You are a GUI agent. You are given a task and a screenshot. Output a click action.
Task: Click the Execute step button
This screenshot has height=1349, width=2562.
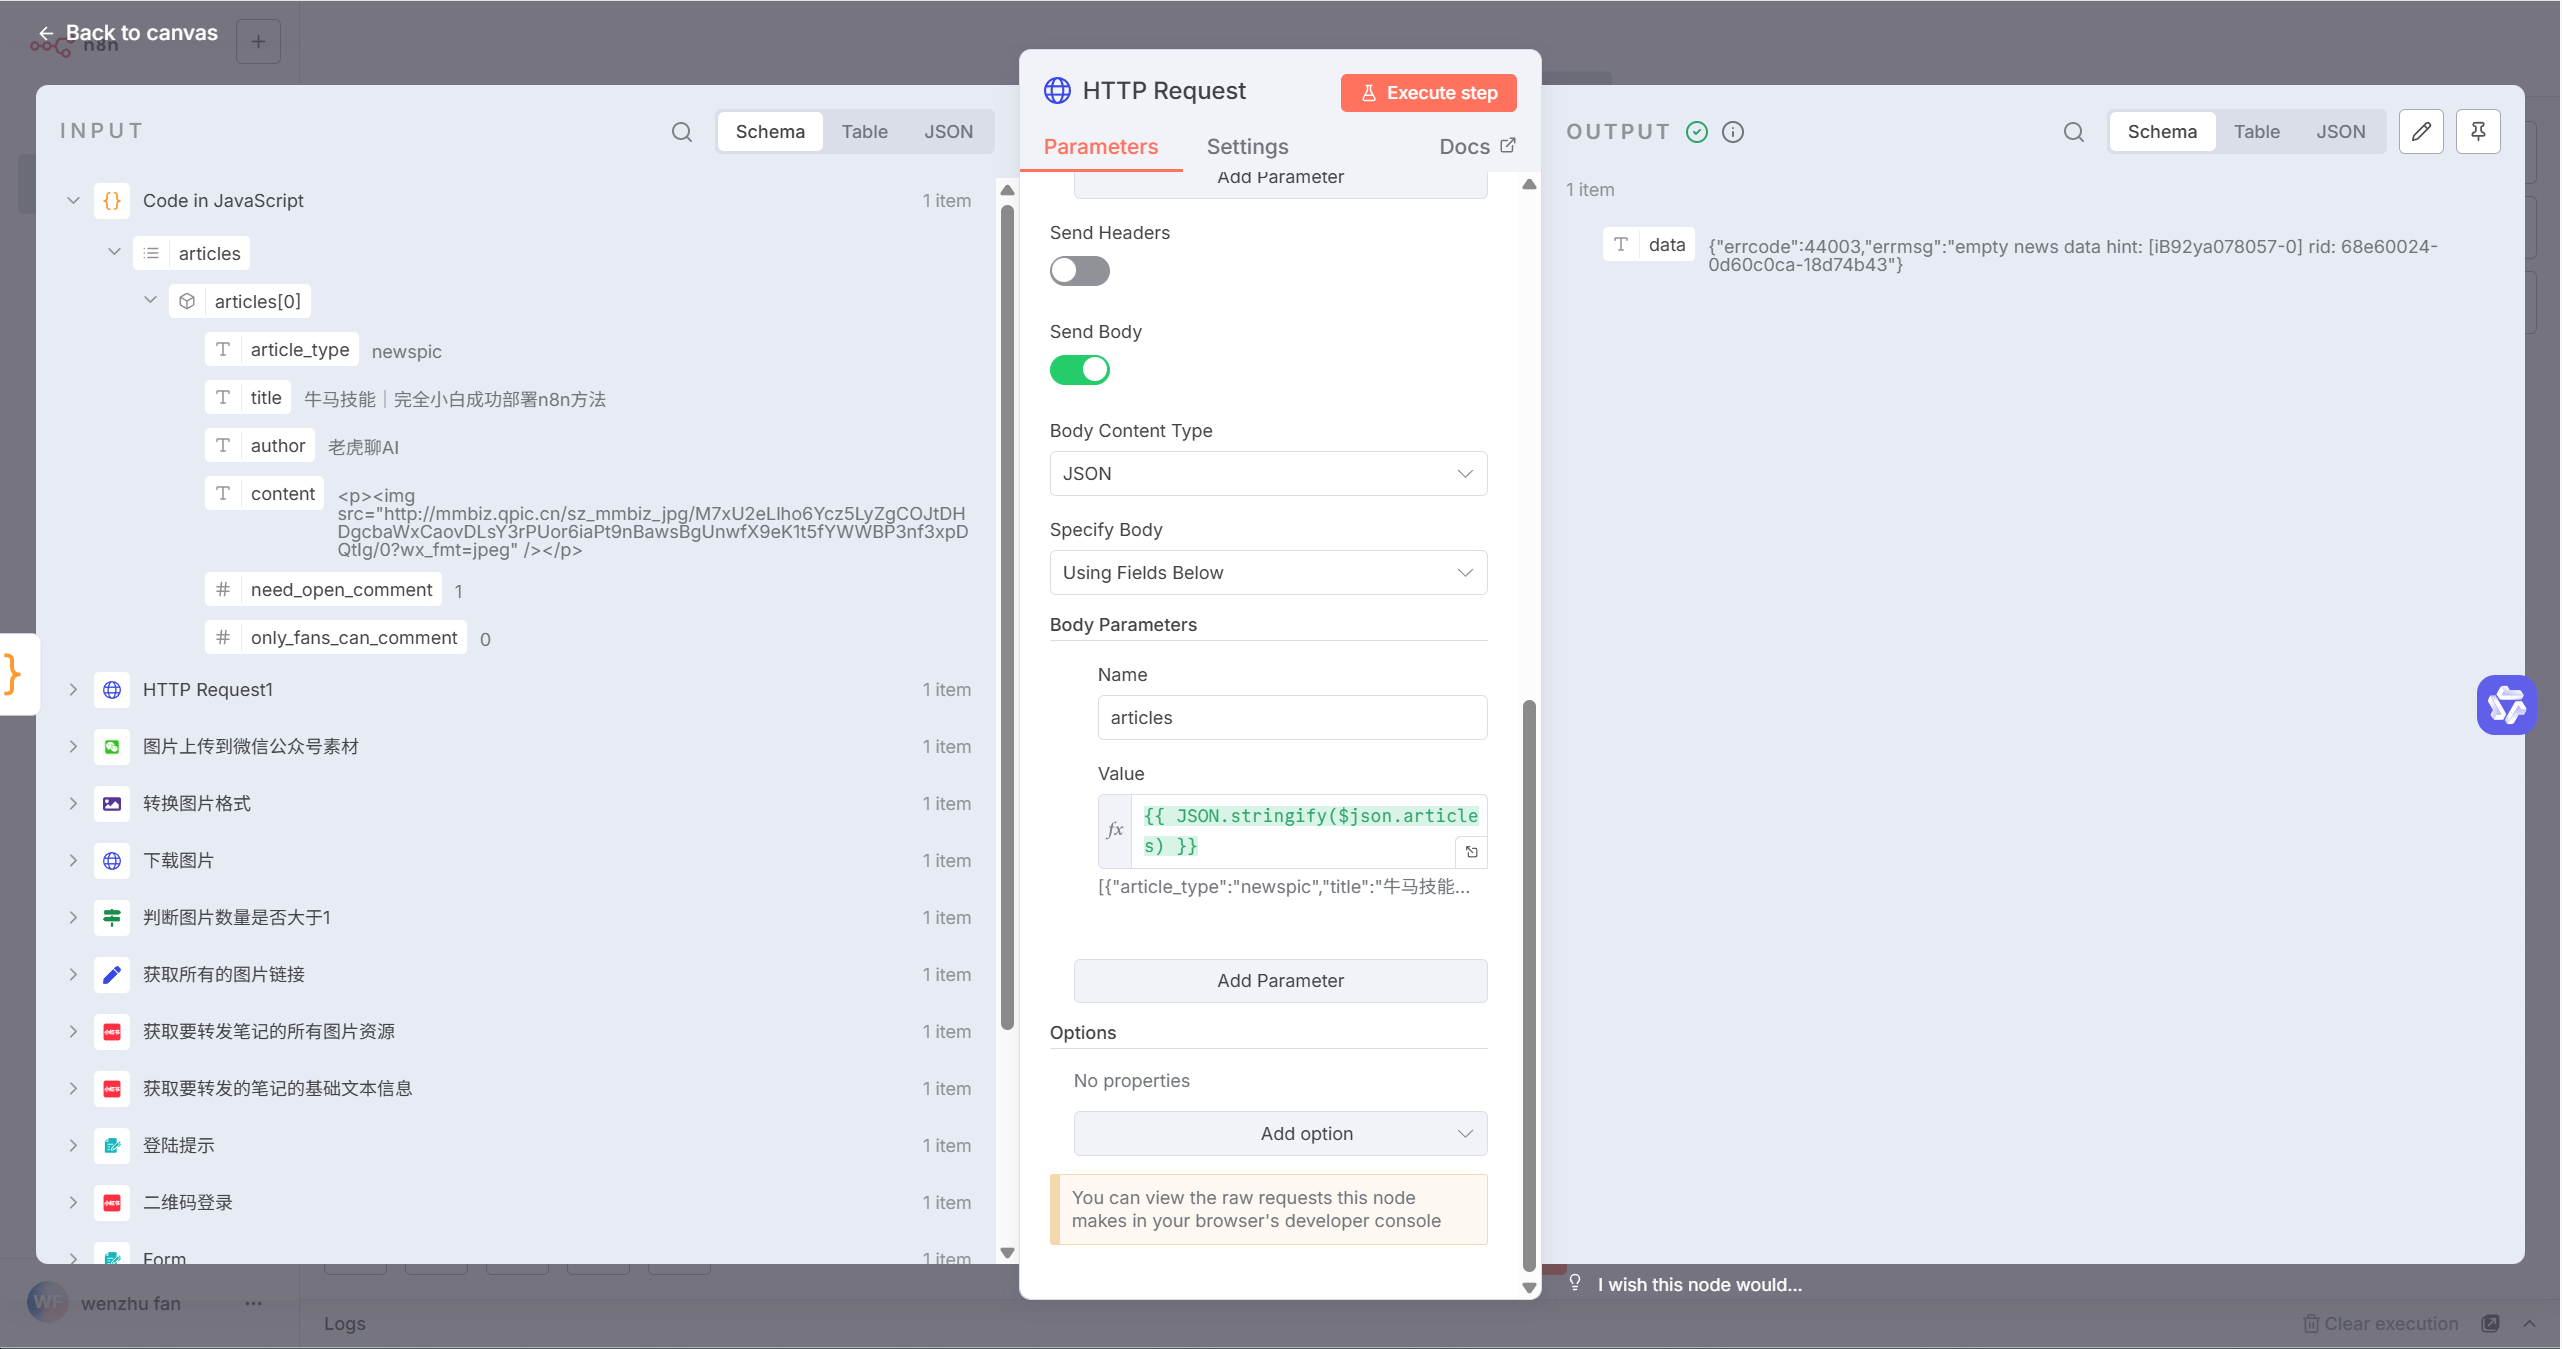[1428, 93]
